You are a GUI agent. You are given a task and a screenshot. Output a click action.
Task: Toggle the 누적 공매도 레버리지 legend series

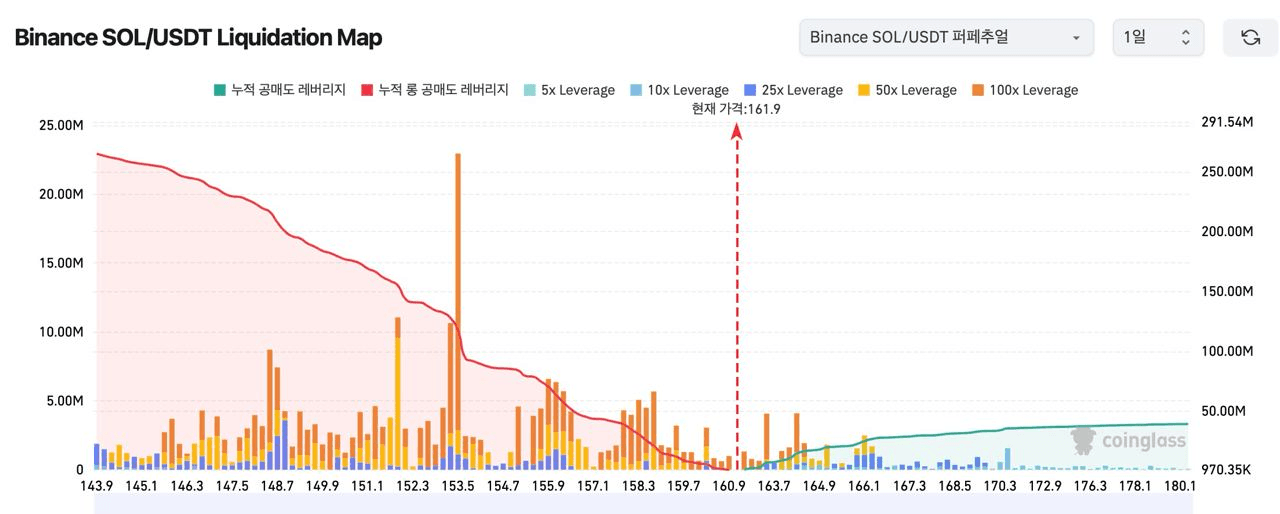(279, 90)
